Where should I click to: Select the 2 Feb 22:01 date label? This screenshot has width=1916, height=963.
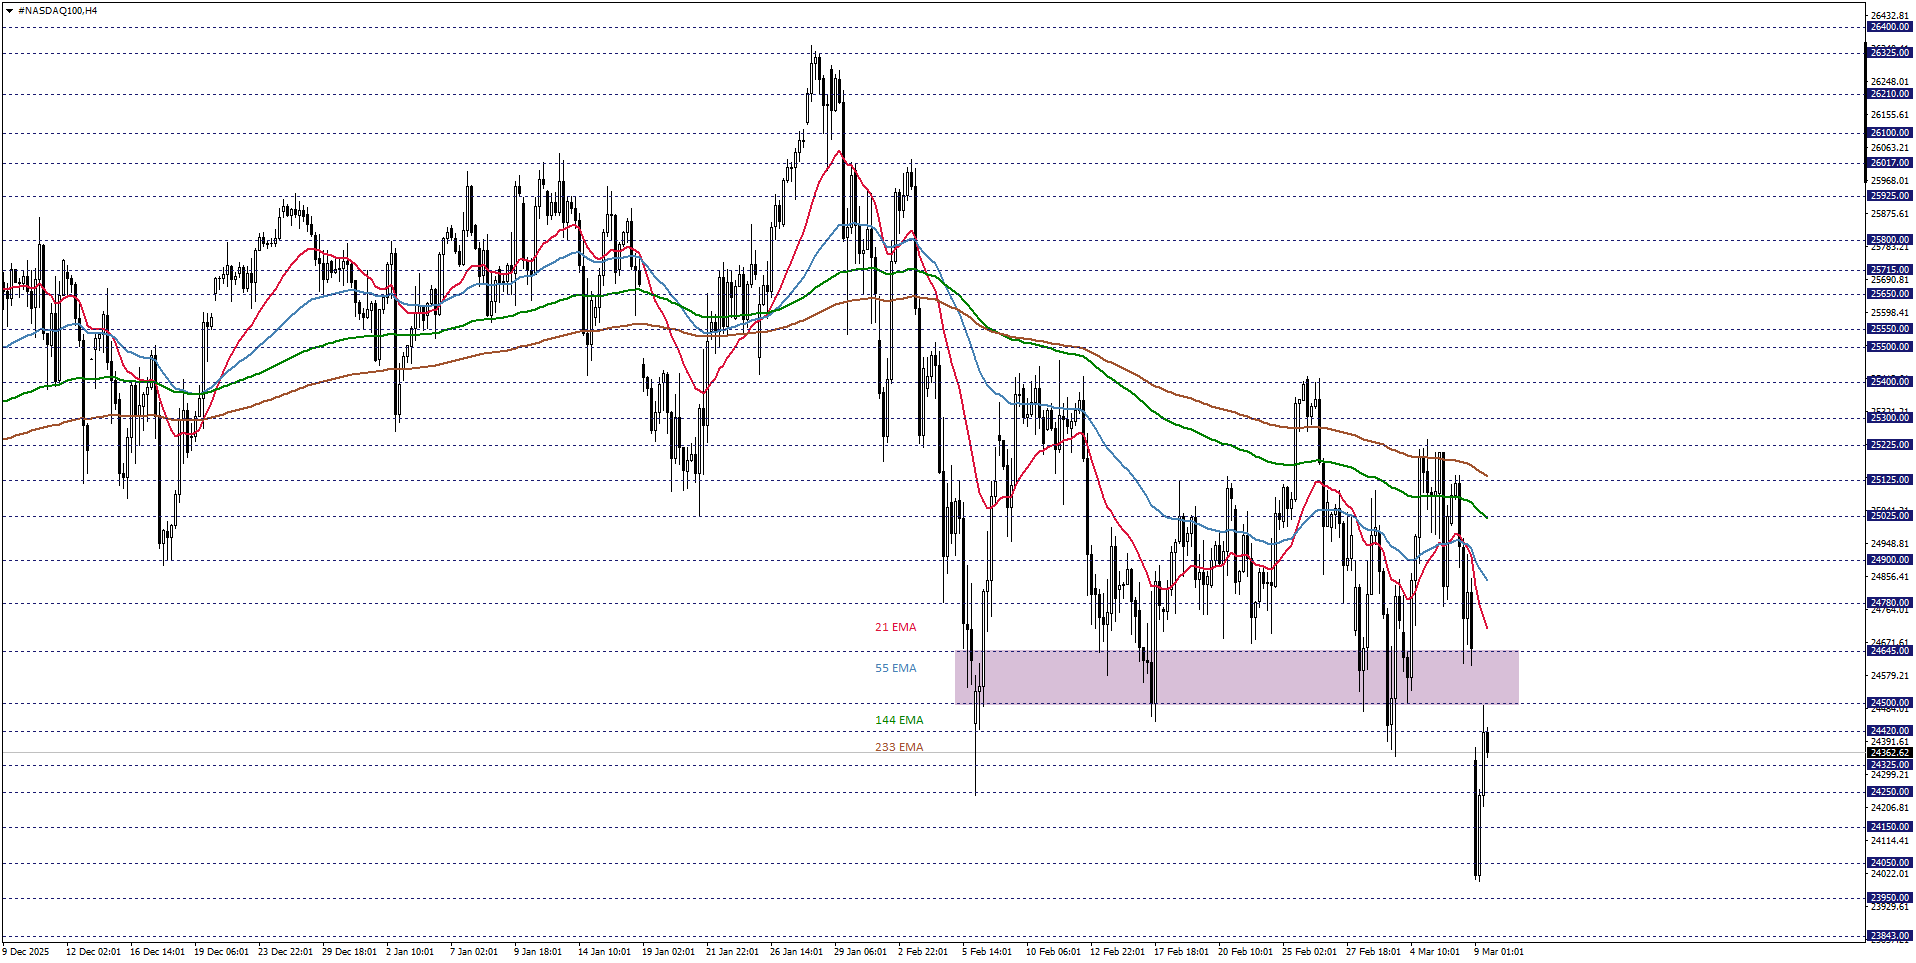922,952
